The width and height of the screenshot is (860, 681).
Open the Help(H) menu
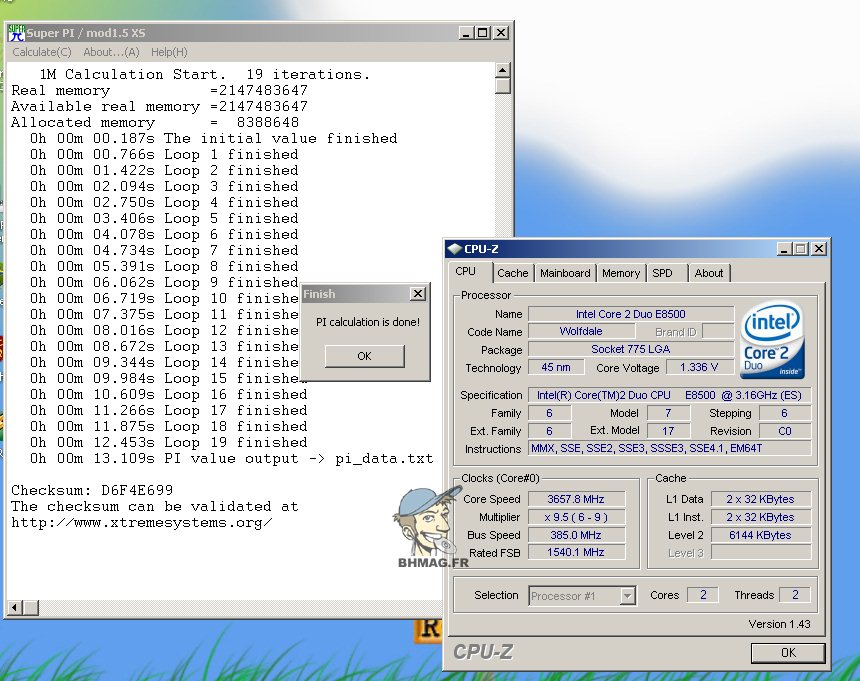[169, 52]
